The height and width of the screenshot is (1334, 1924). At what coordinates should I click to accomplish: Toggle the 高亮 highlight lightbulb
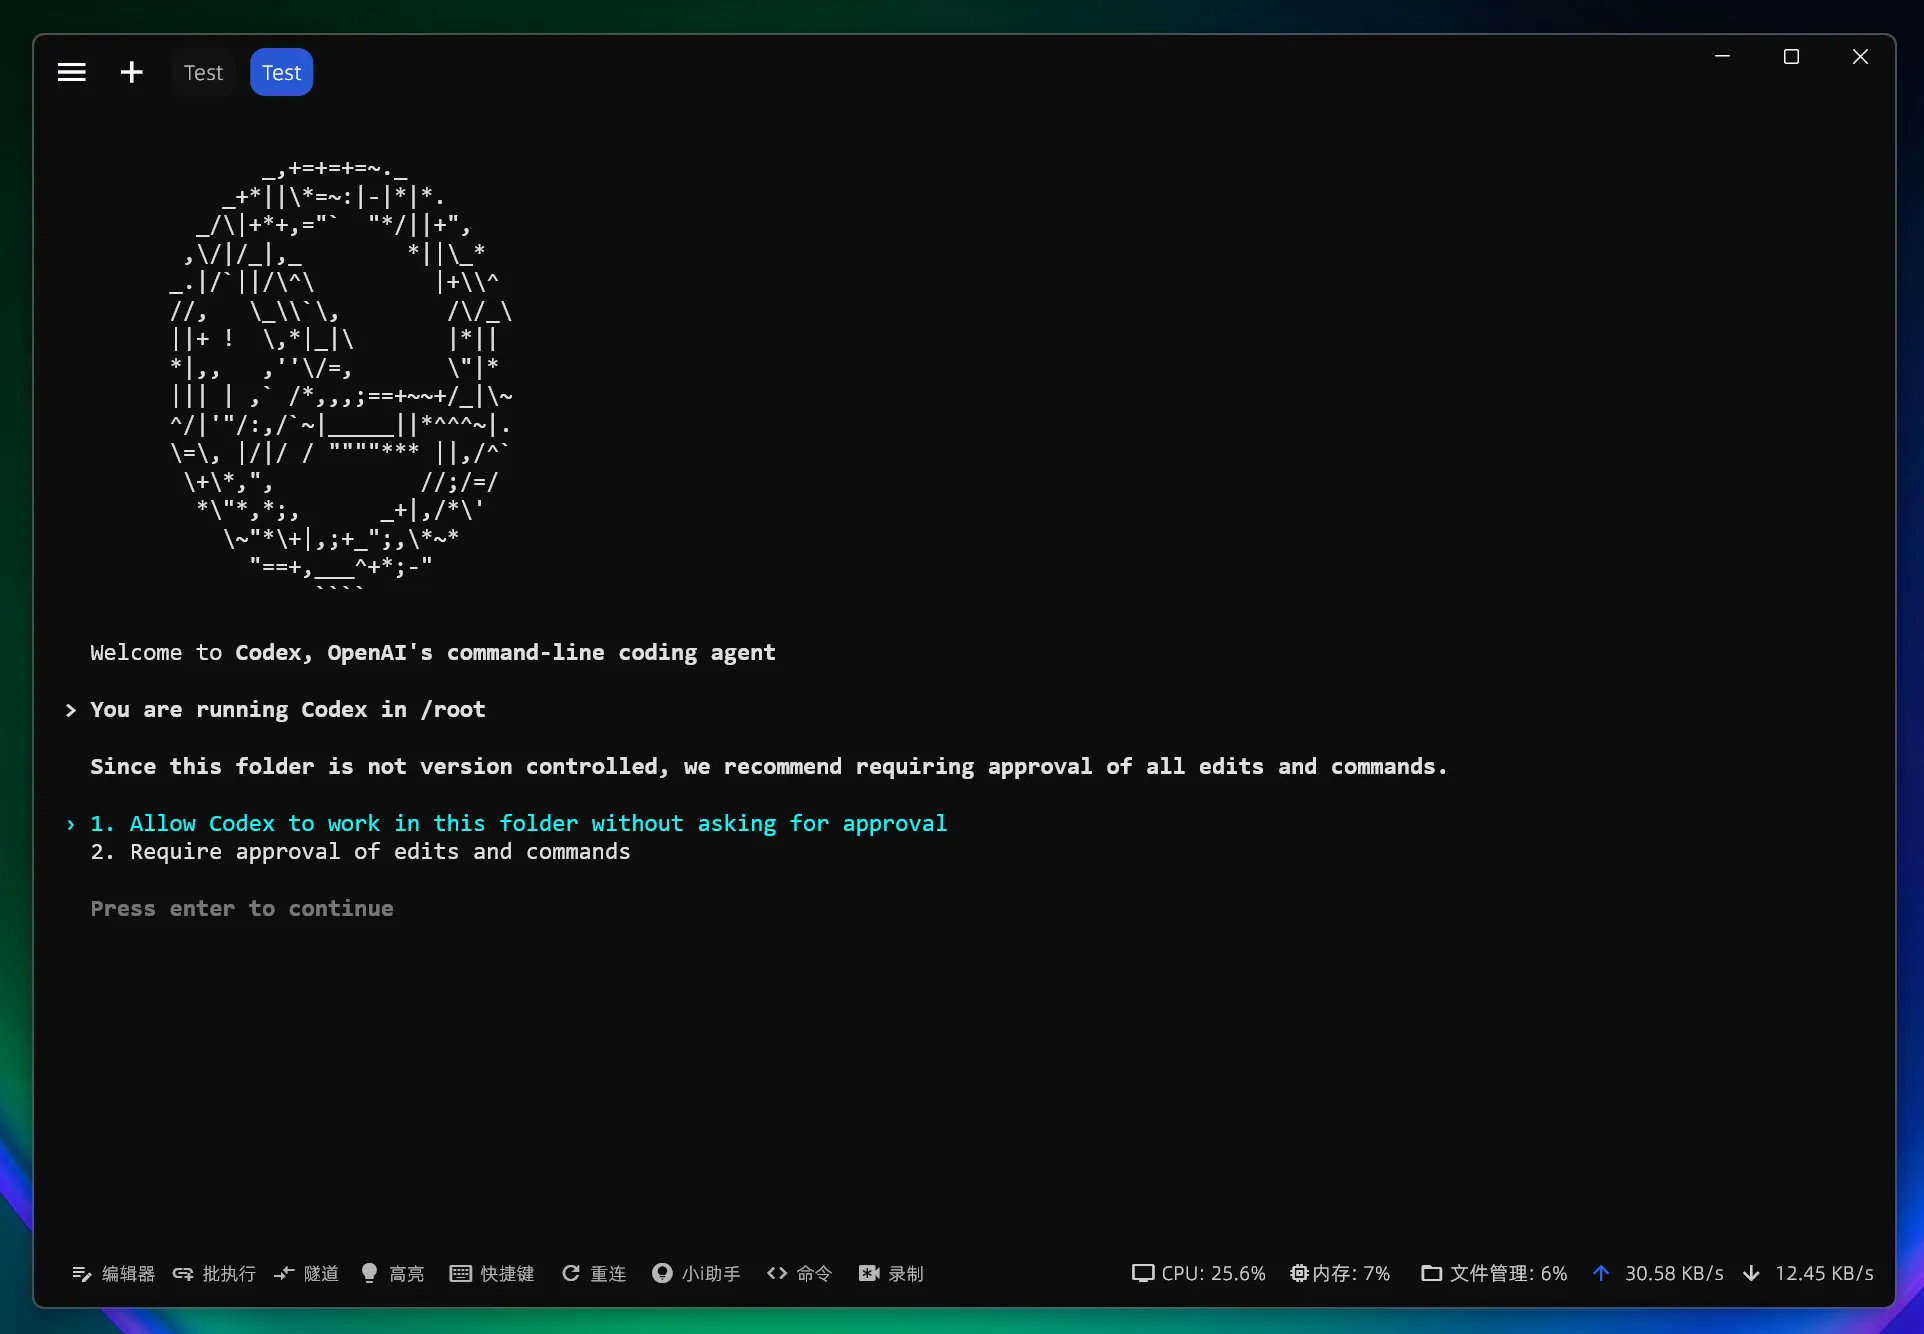(369, 1272)
